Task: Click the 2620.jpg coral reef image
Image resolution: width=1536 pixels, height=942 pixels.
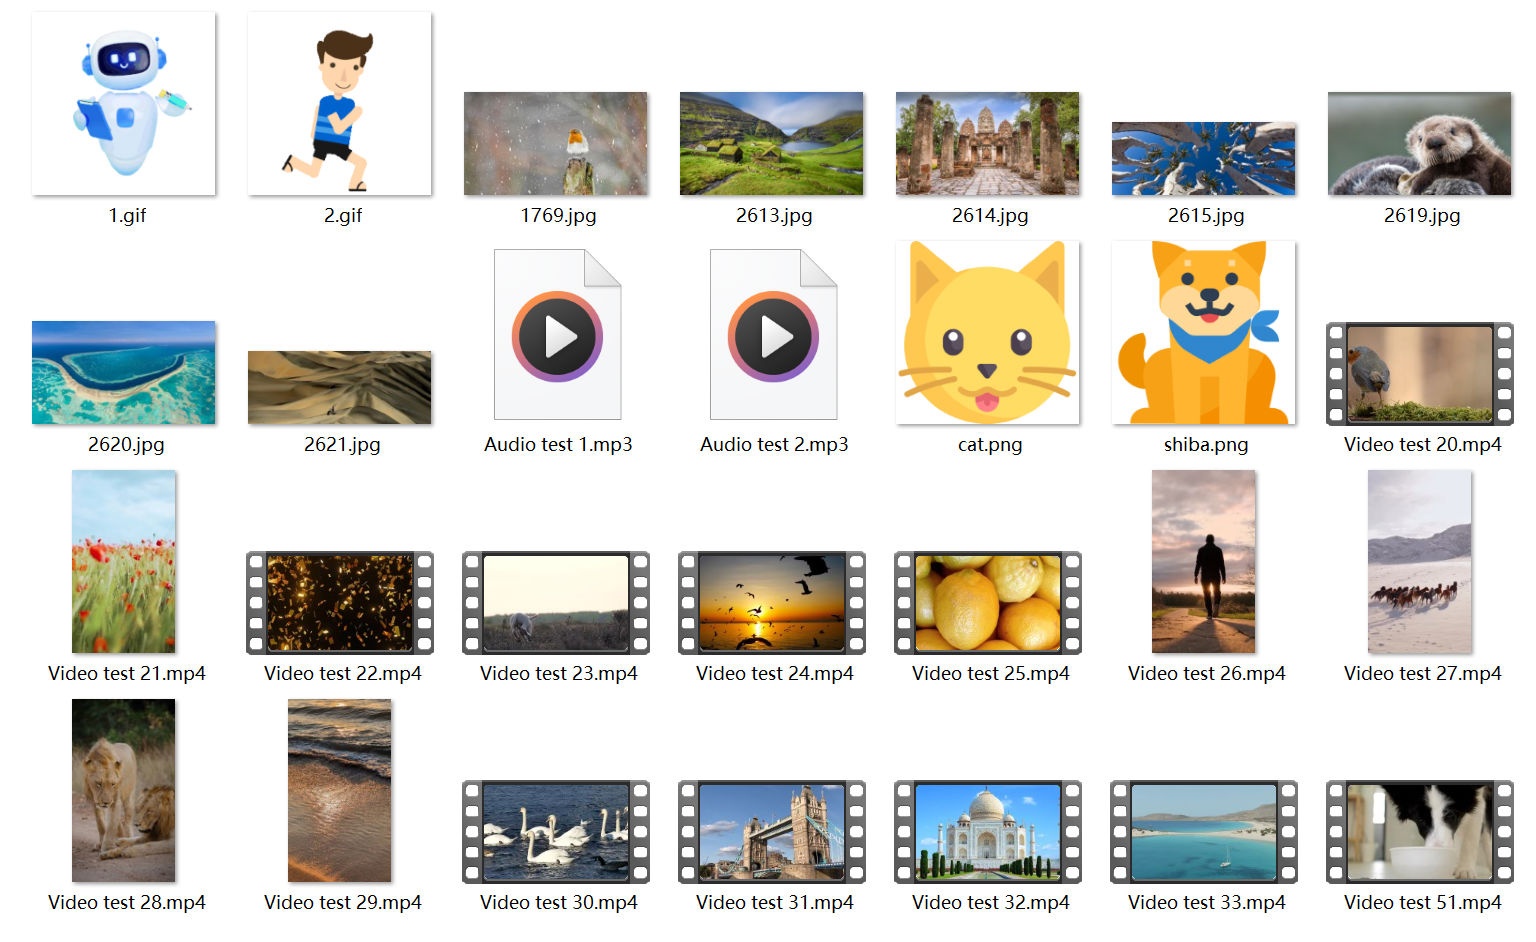Action: (124, 373)
